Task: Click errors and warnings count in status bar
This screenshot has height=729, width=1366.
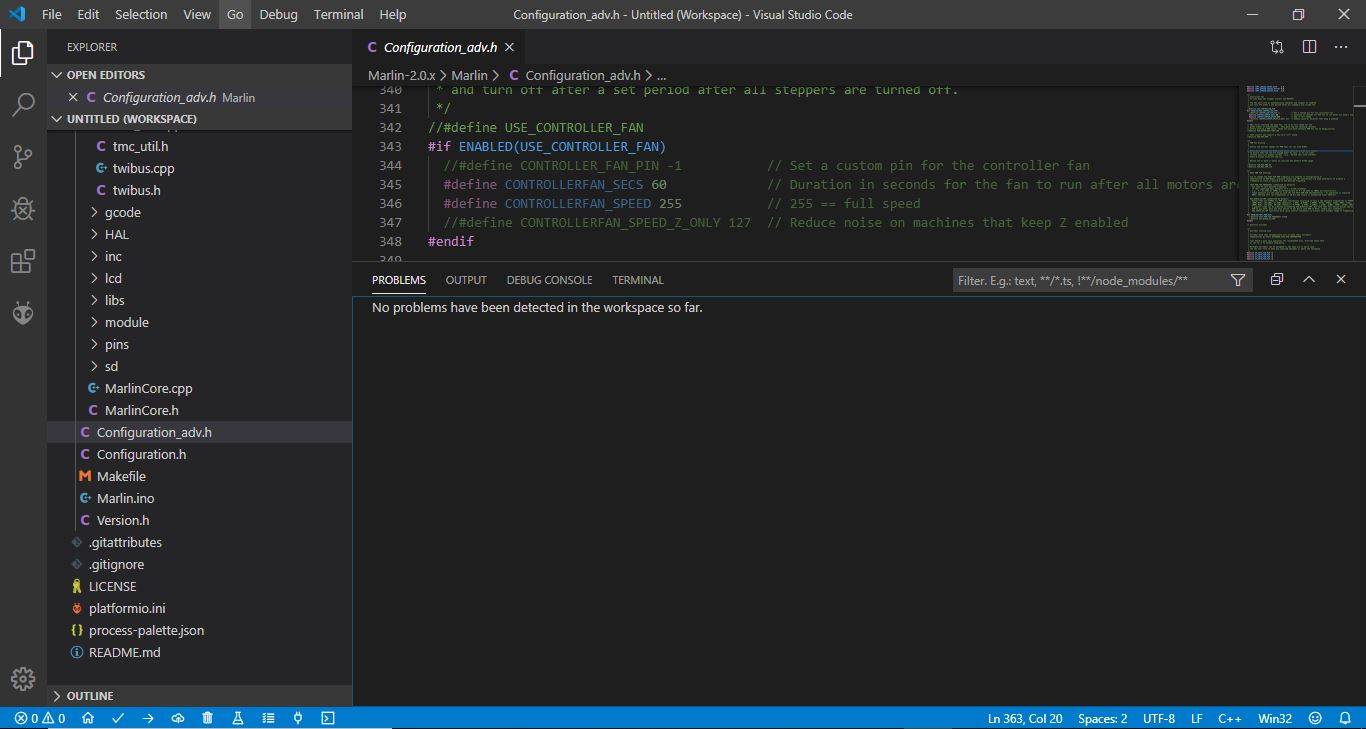Action: (40, 718)
